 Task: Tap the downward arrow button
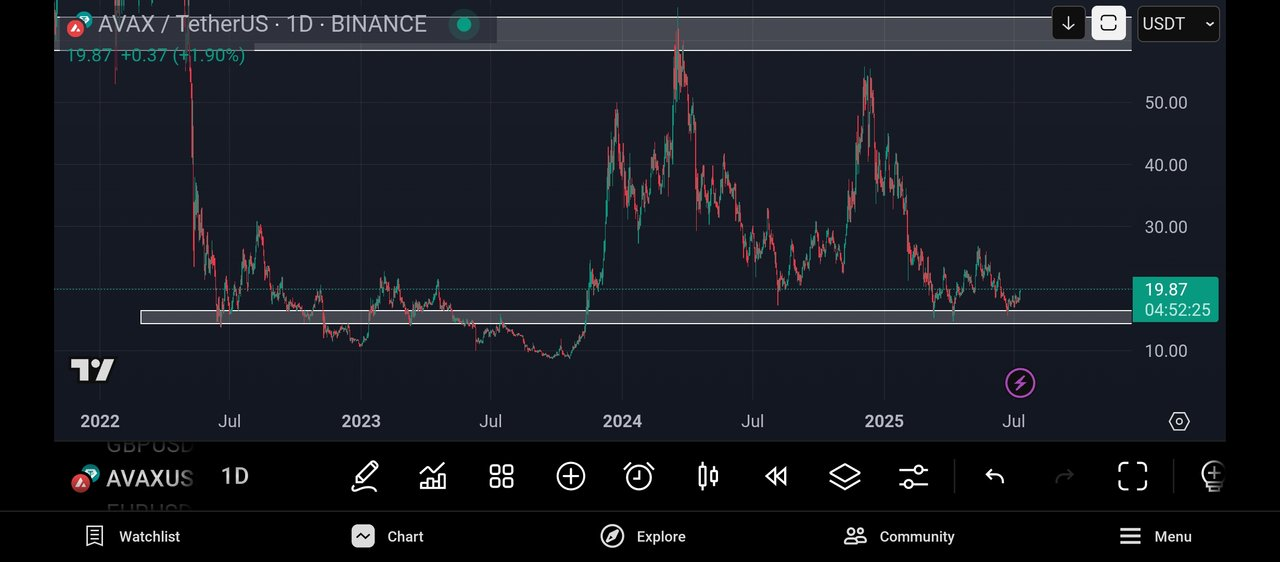pyautogui.click(x=1068, y=23)
